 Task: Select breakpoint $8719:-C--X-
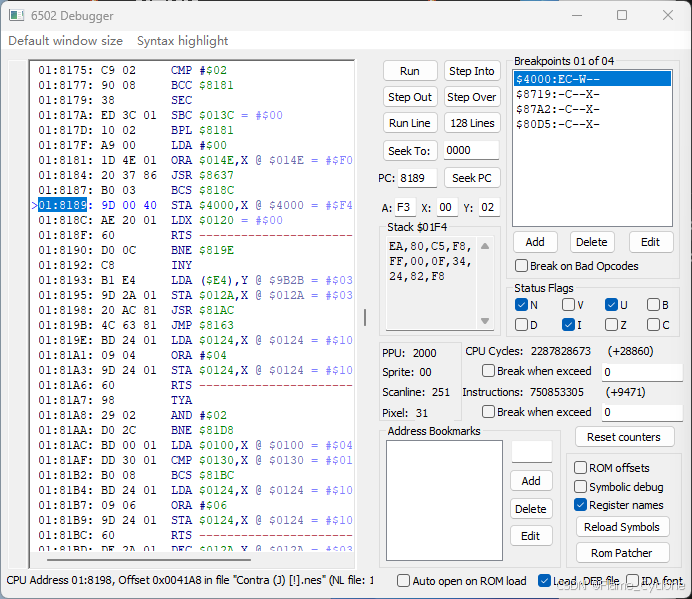[592, 94]
